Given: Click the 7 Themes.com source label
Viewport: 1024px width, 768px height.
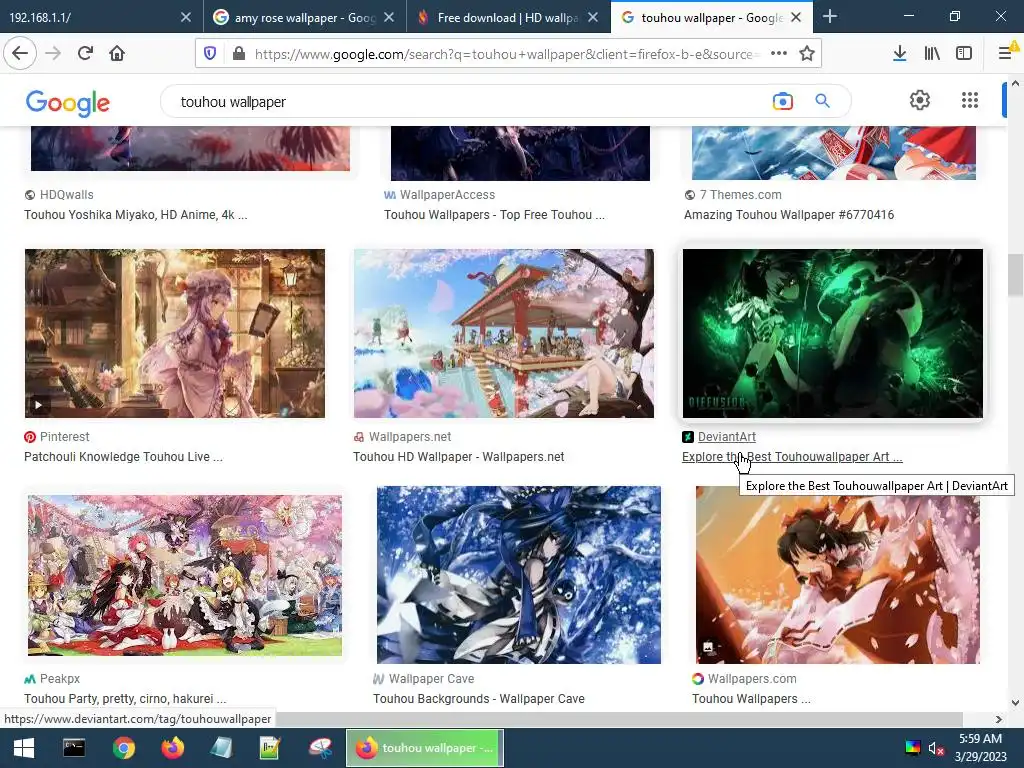Looking at the screenshot, I should click(741, 195).
